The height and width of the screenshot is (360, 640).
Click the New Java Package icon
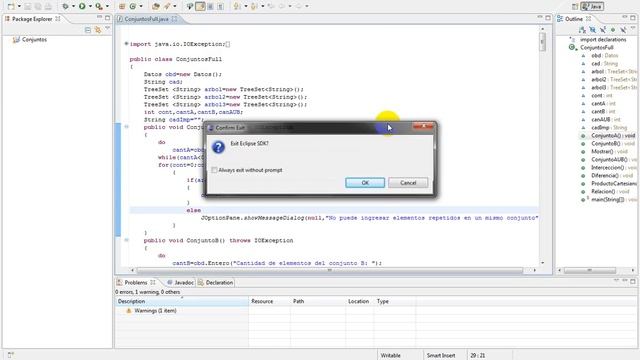pos(122,6)
